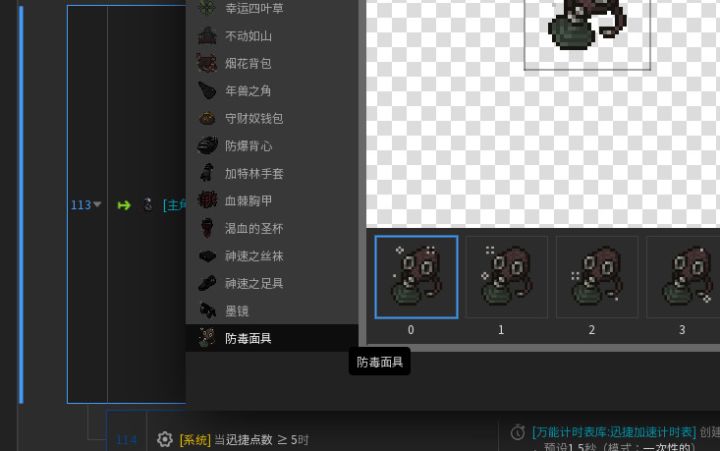Click the 加特林手套 glove icon
The height and width of the screenshot is (451, 720).
[208, 173]
